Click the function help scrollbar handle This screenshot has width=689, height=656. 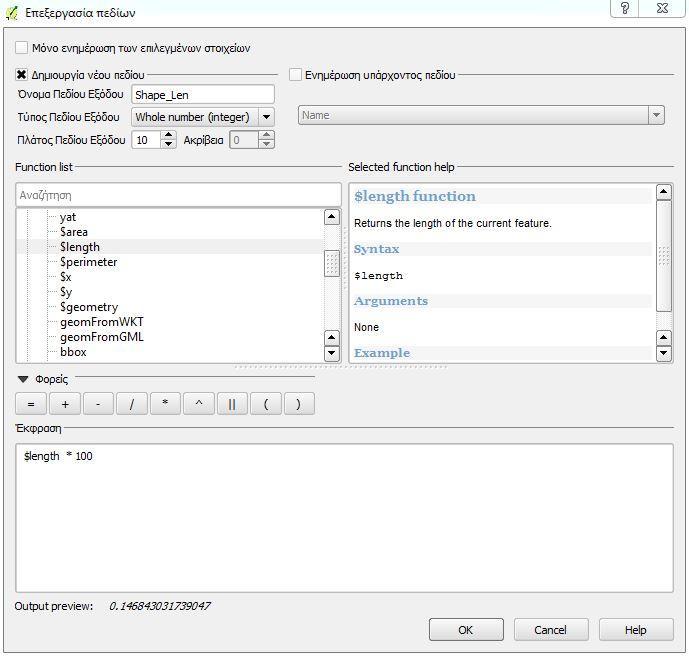(x=663, y=256)
